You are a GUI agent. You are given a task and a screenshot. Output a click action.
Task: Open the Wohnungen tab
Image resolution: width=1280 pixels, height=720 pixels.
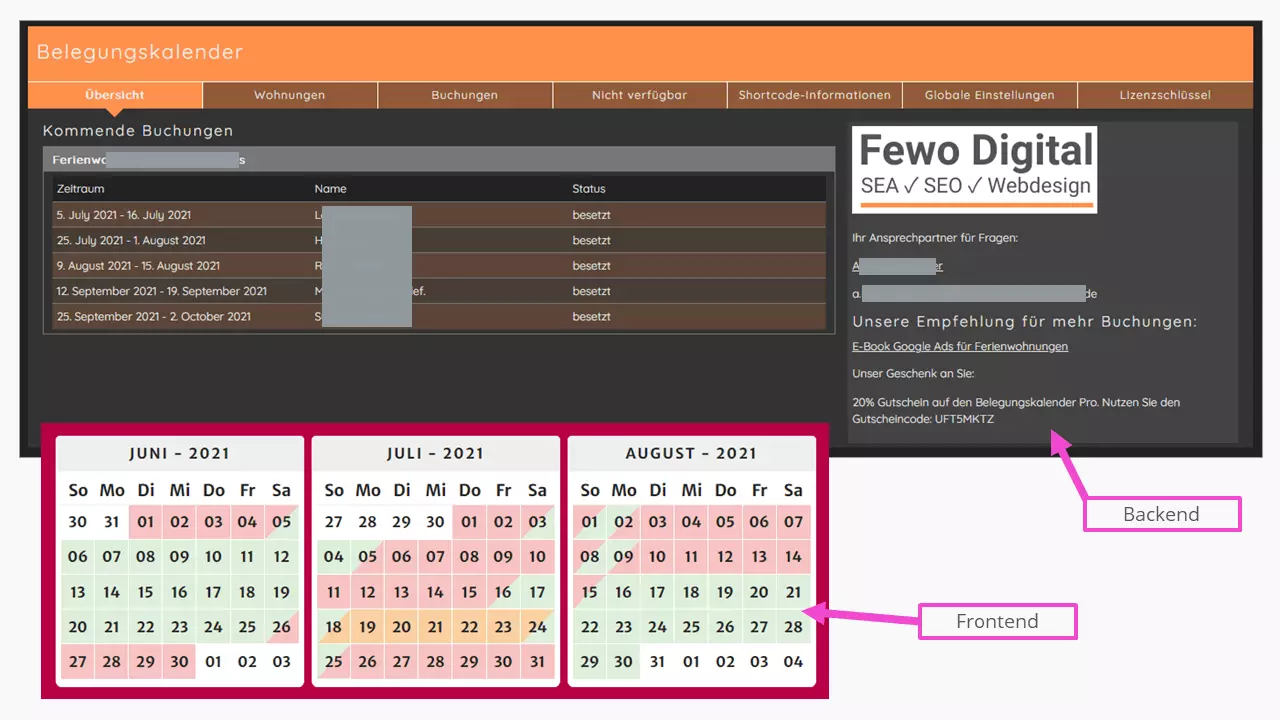click(x=290, y=95)
